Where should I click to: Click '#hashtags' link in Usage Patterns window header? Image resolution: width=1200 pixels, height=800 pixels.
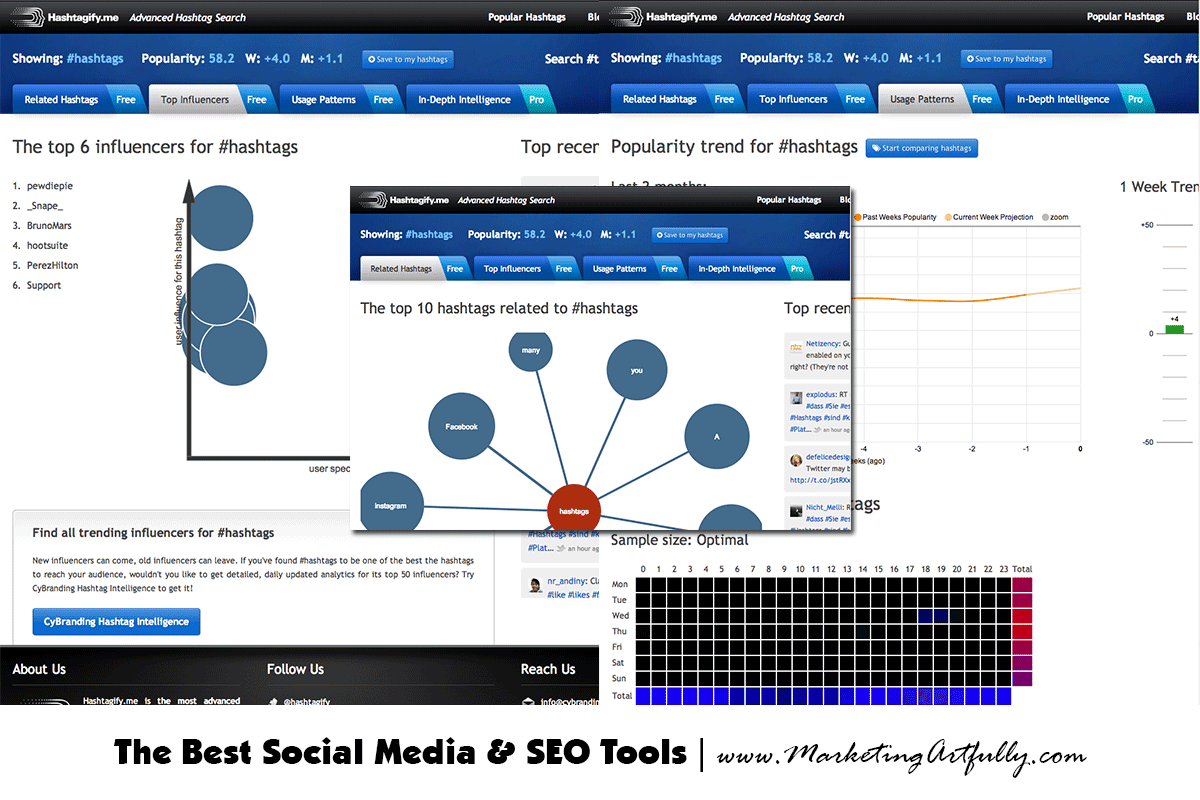(694, 59)
